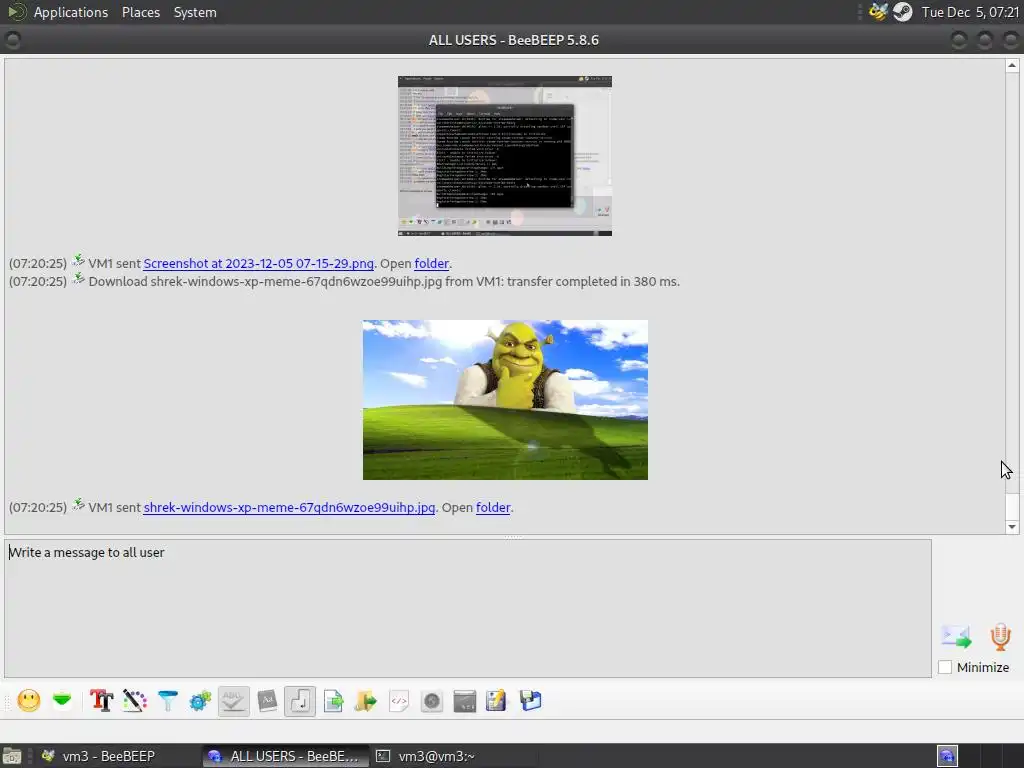This screenshot has height=768, width=1024.
Task: Open the chat font selector (TT icon)
Action: (x=101, y=701)
